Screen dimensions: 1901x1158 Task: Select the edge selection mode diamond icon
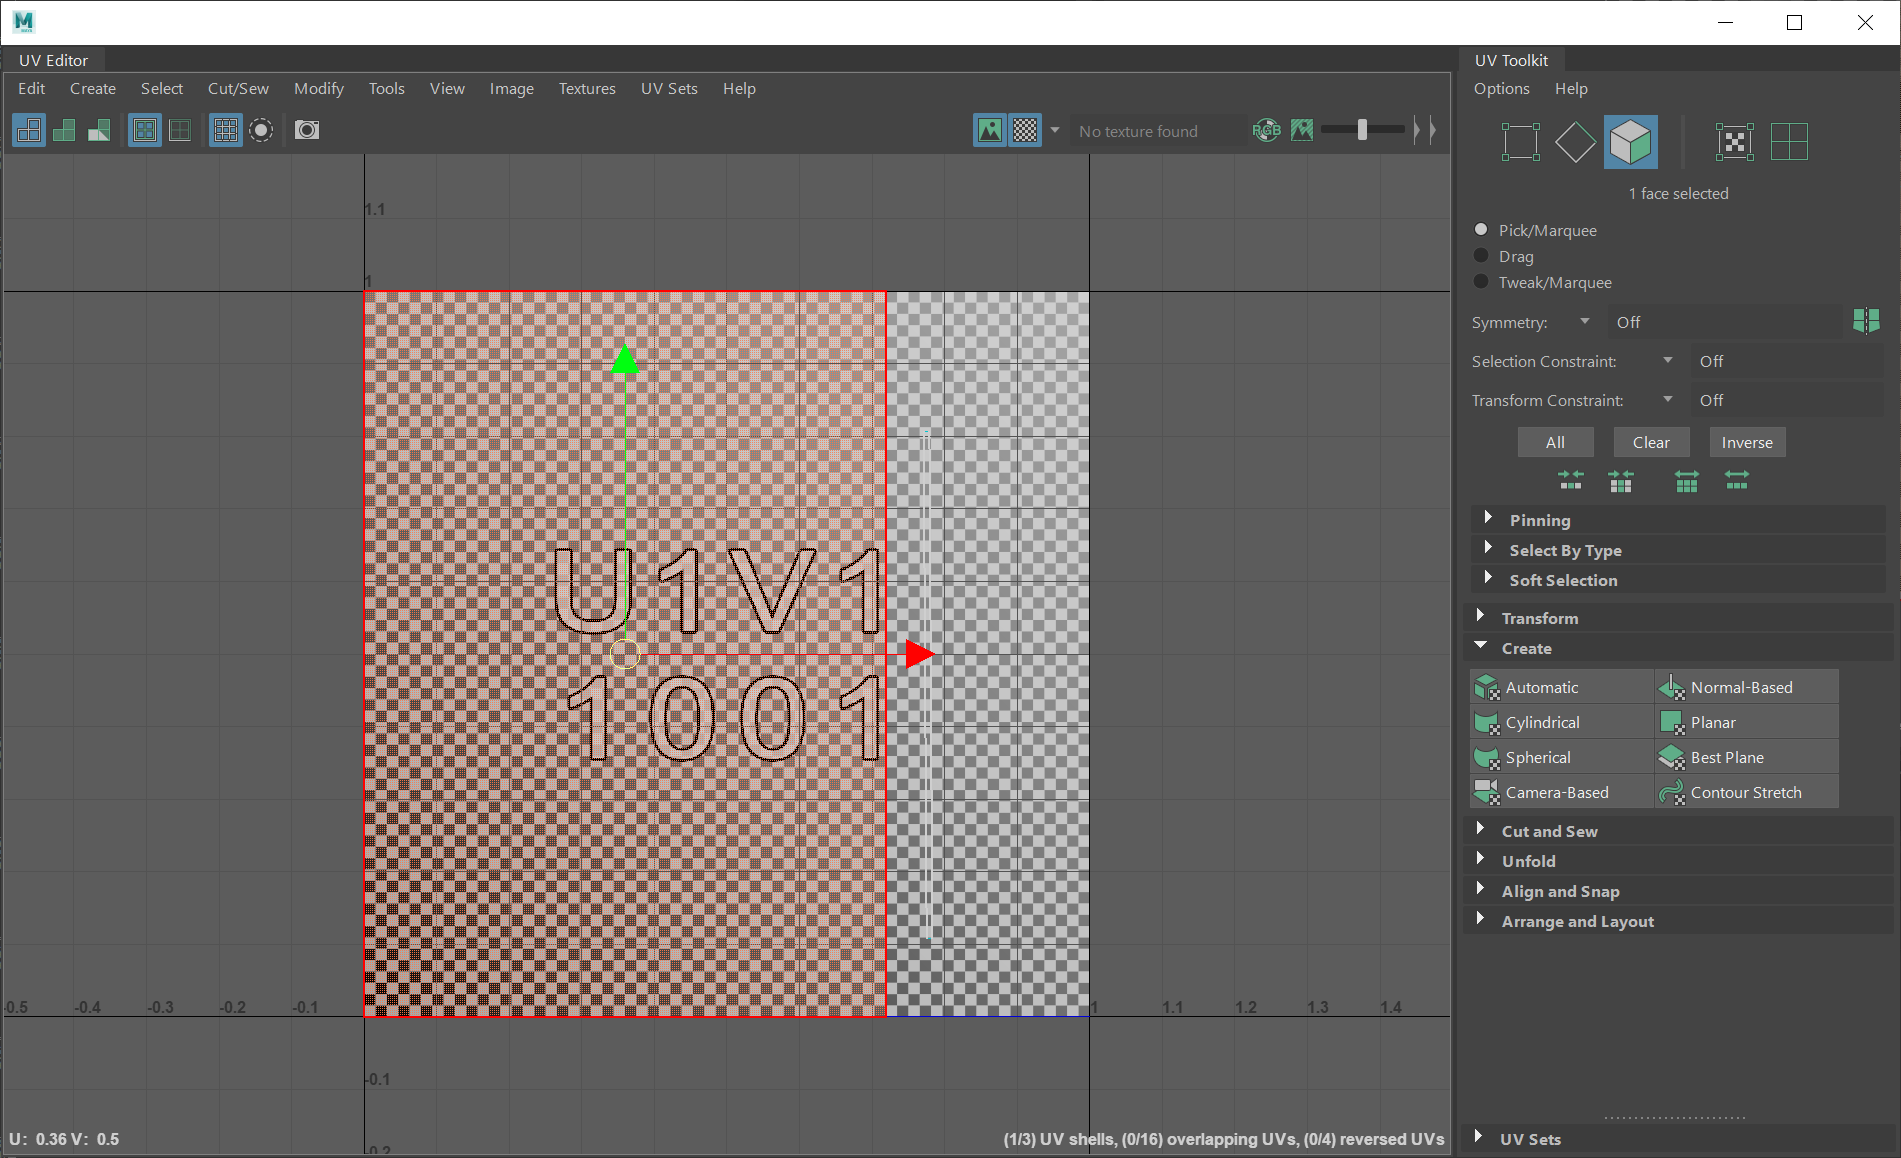pos(1575,142)
